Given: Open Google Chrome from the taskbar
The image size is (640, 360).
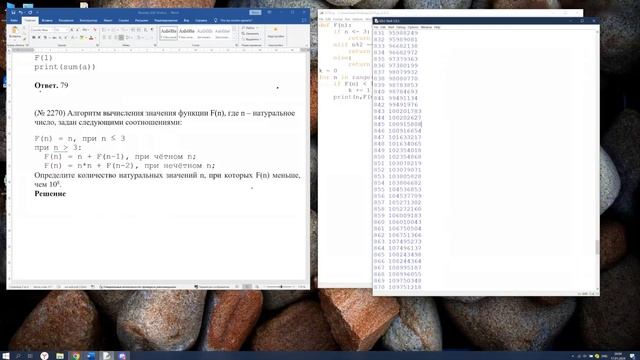Looking at the screenshot, I should coord(76,356).
